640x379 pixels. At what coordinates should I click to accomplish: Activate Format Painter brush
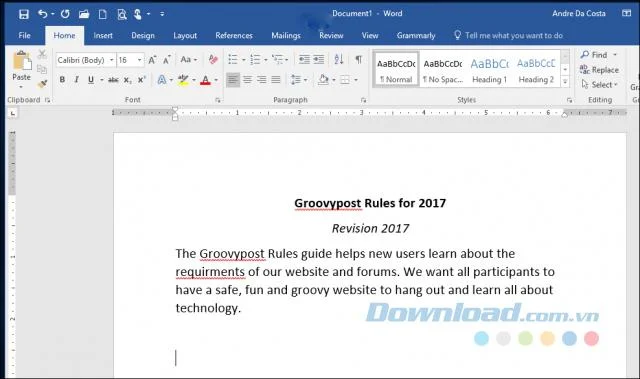point(42,84)
